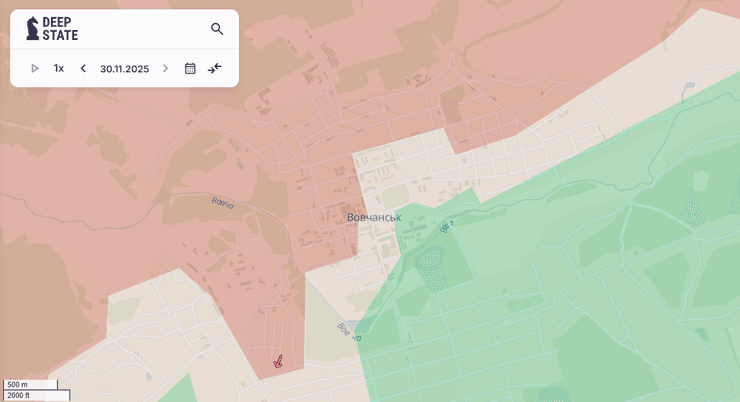
Task: Click the Вовча river label west of town
Action: click(222, 203)
